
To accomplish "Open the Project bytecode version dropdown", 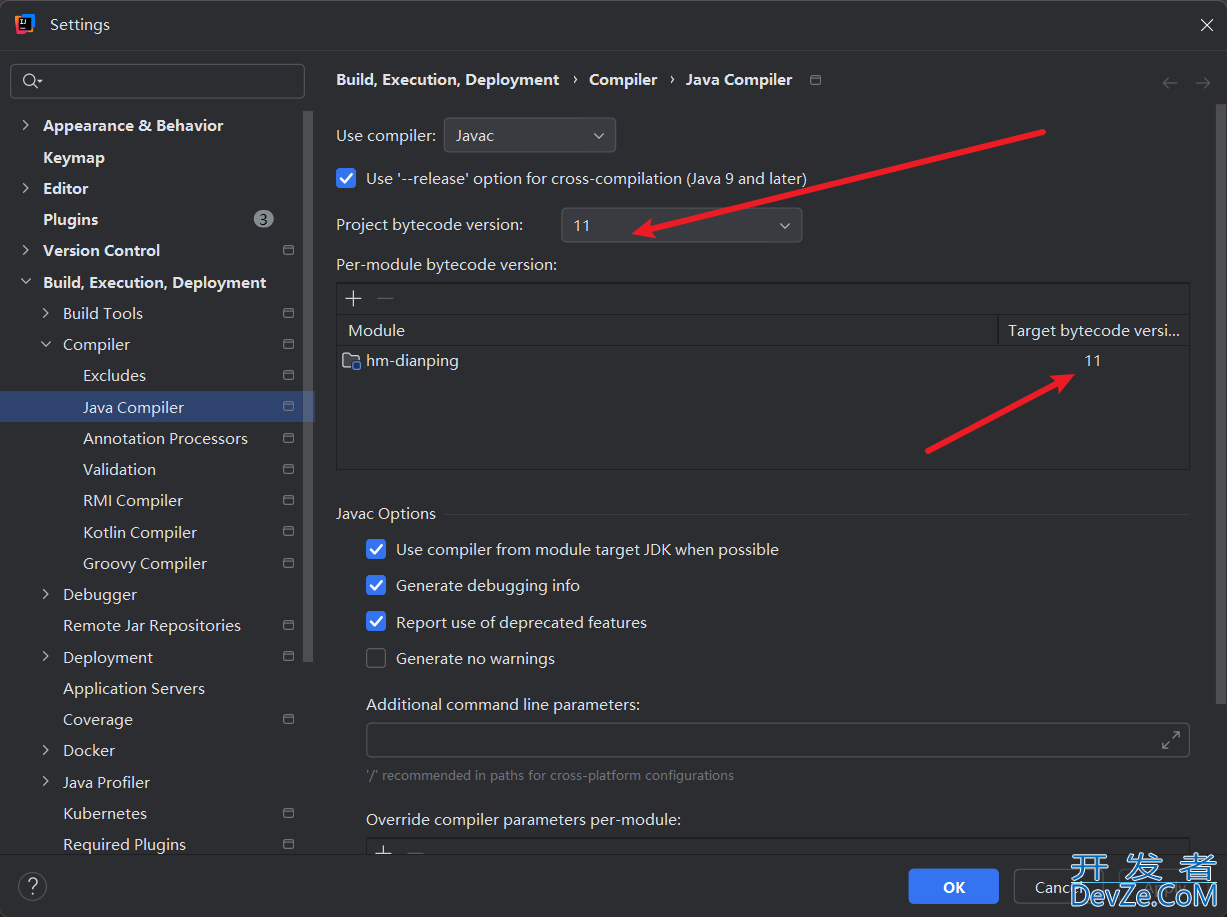I will point(681,225).
